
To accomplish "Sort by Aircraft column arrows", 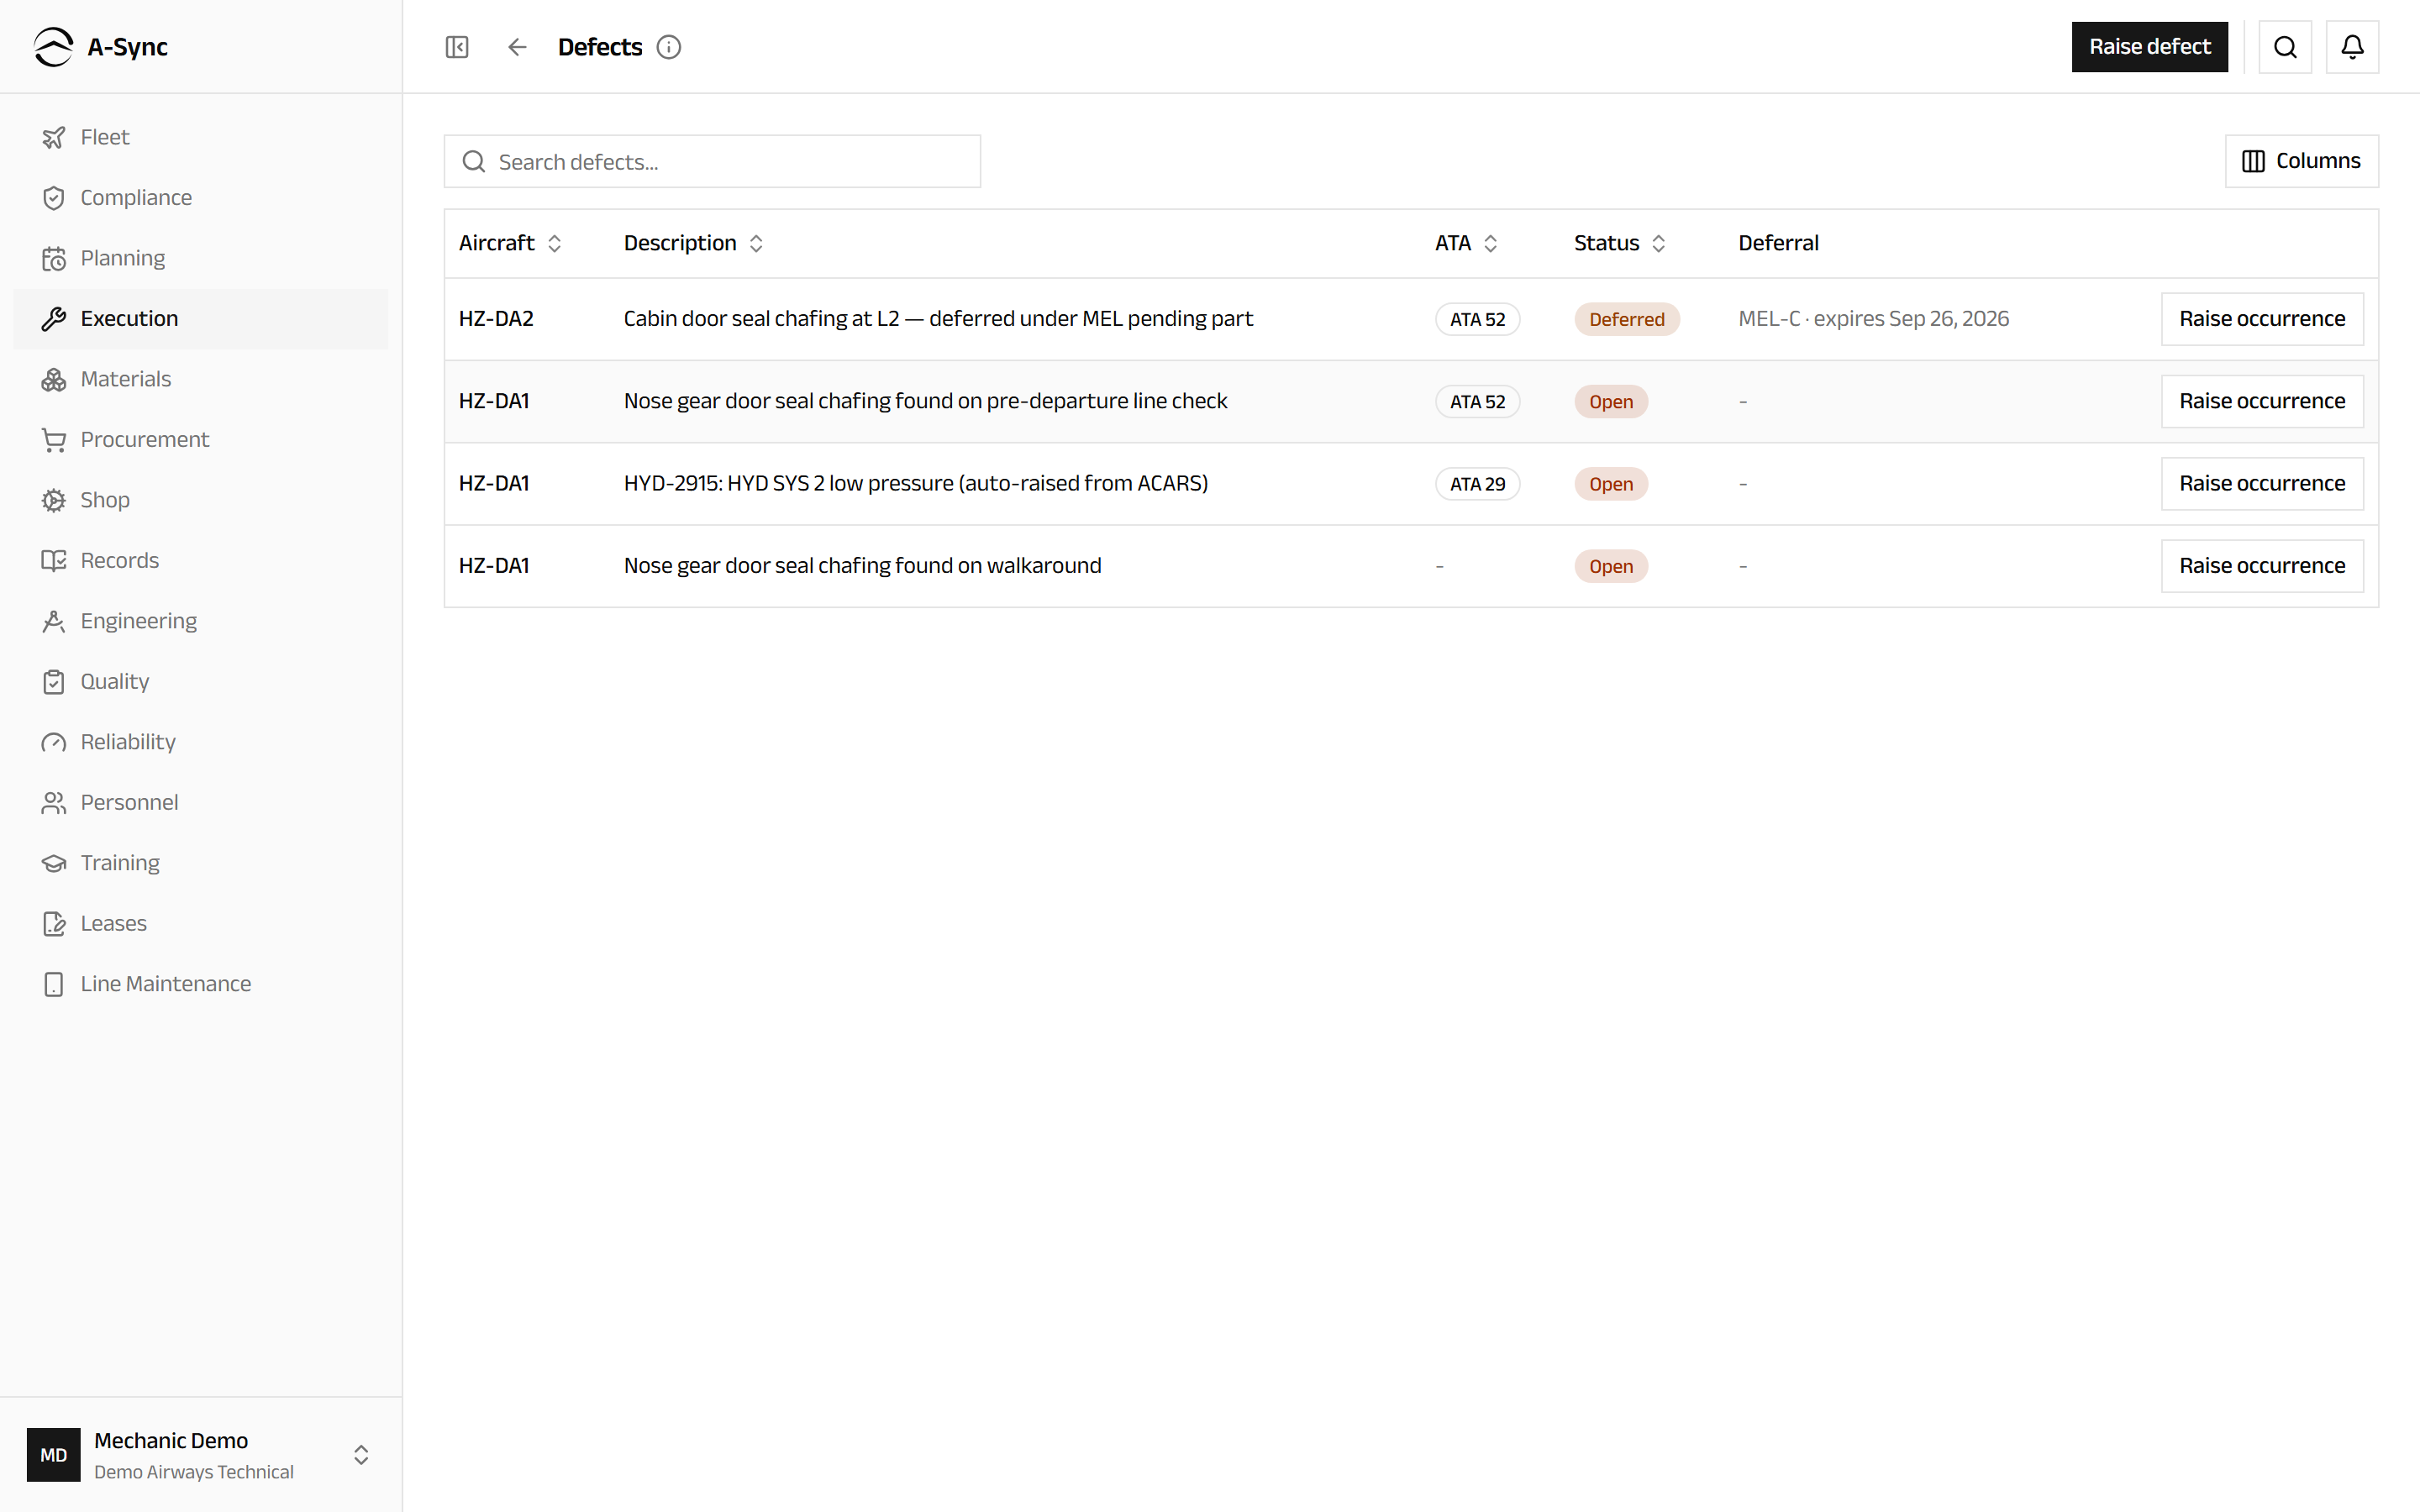I will click(x=555, y=244).
